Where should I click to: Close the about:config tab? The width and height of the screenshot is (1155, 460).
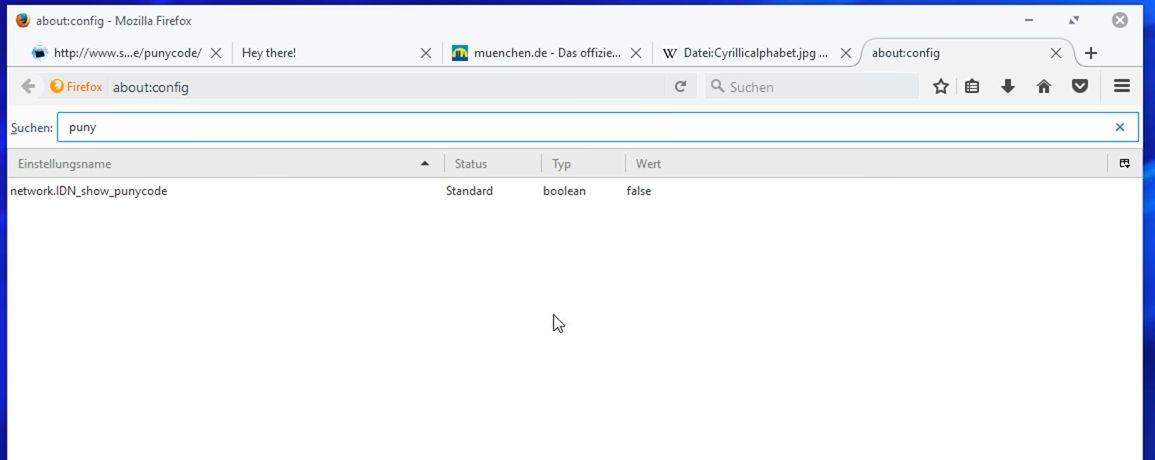click(x=1056, y=53)
